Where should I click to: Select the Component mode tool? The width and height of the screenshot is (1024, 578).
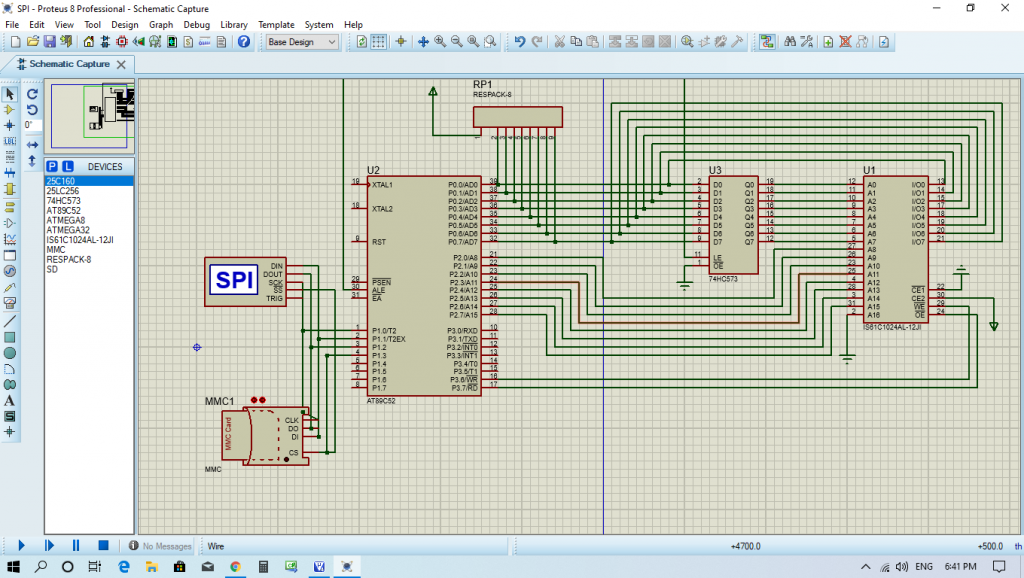click(x=10, y=109)
